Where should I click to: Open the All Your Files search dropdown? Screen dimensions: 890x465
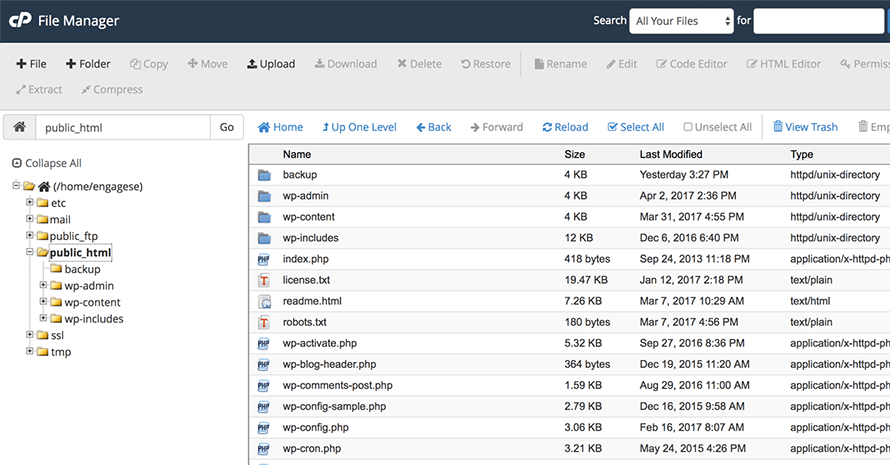(681, 21)
